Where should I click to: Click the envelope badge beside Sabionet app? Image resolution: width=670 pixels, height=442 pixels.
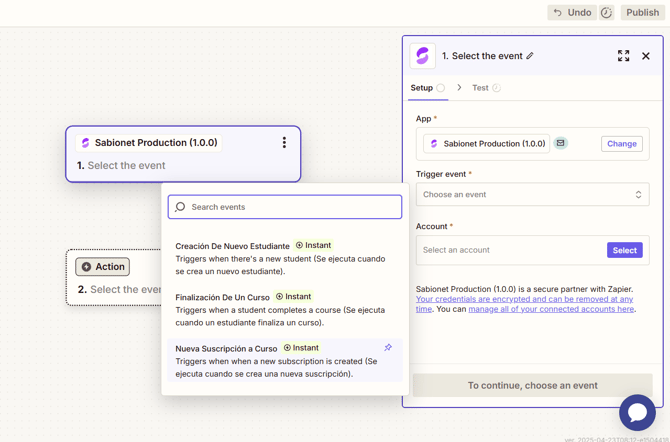coord(561,143)
